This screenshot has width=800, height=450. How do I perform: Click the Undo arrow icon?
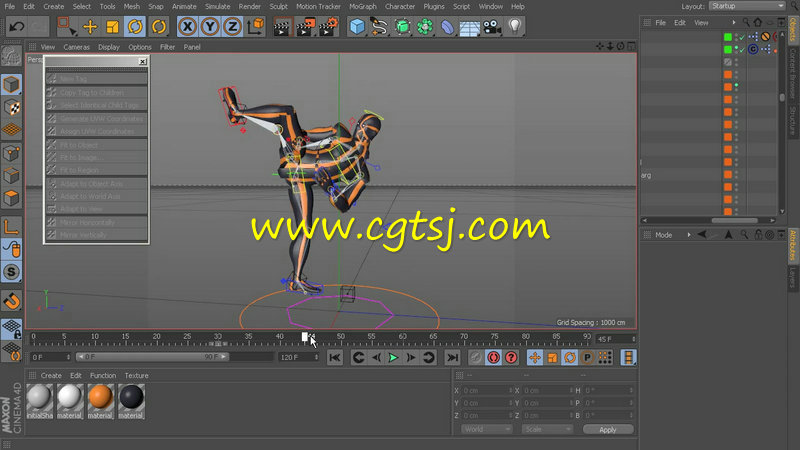16,27
